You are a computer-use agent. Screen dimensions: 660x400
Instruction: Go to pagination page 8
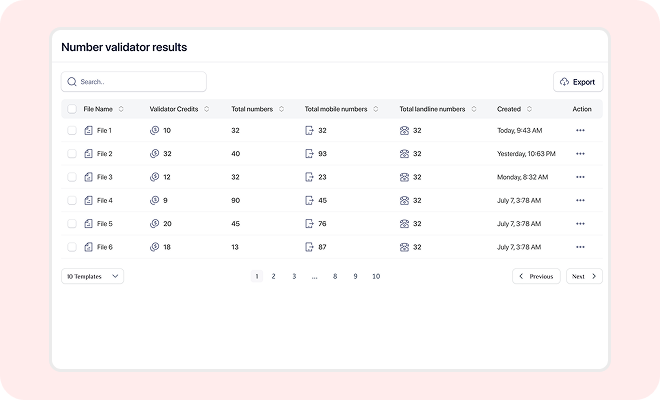click(335, 276)
